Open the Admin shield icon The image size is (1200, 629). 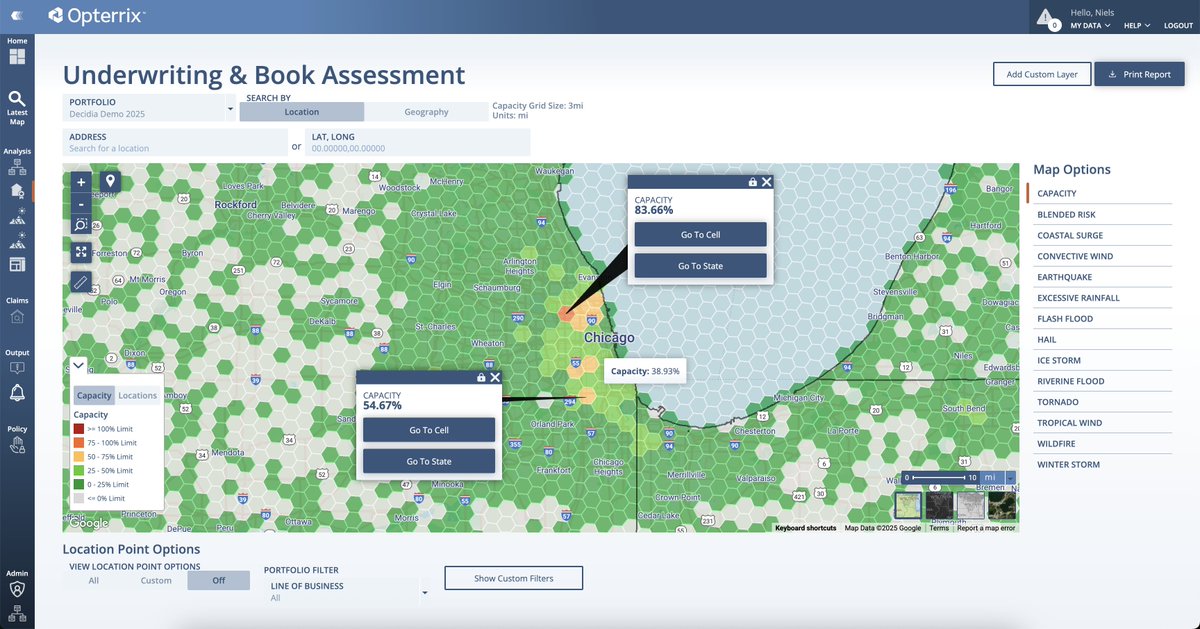tap(17, 590)
